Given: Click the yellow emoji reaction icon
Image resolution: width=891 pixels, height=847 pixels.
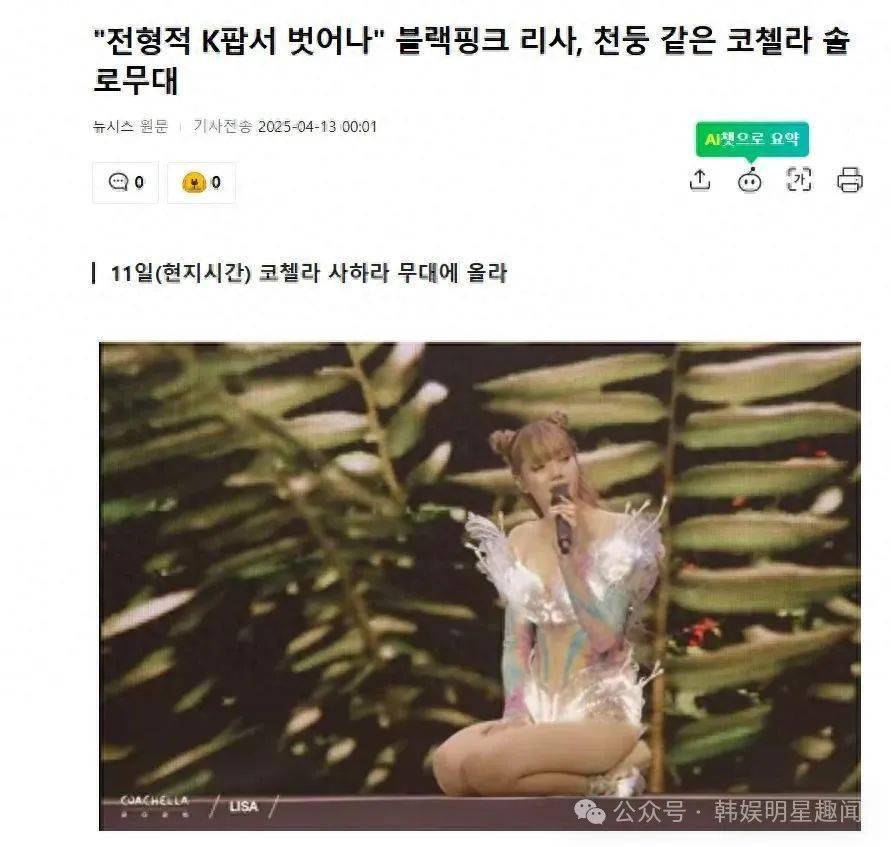Looking at the screenshot, I should (193, 182).
